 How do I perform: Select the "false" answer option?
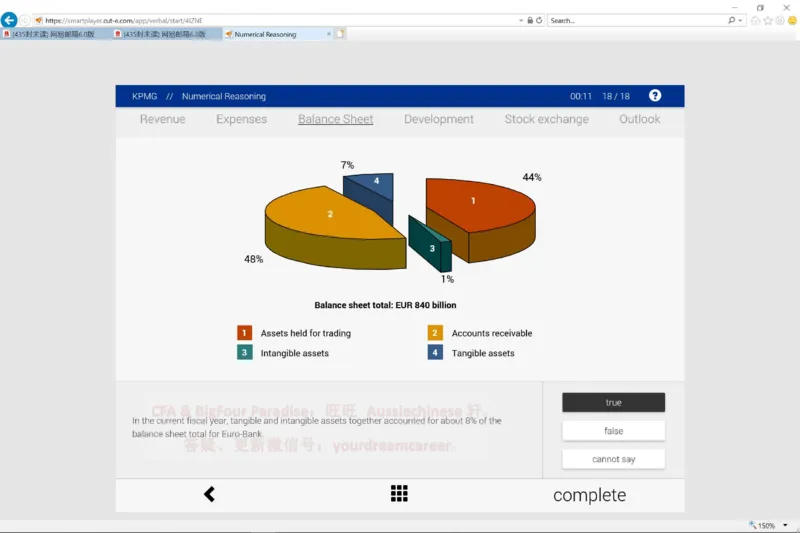coord(613,431)
